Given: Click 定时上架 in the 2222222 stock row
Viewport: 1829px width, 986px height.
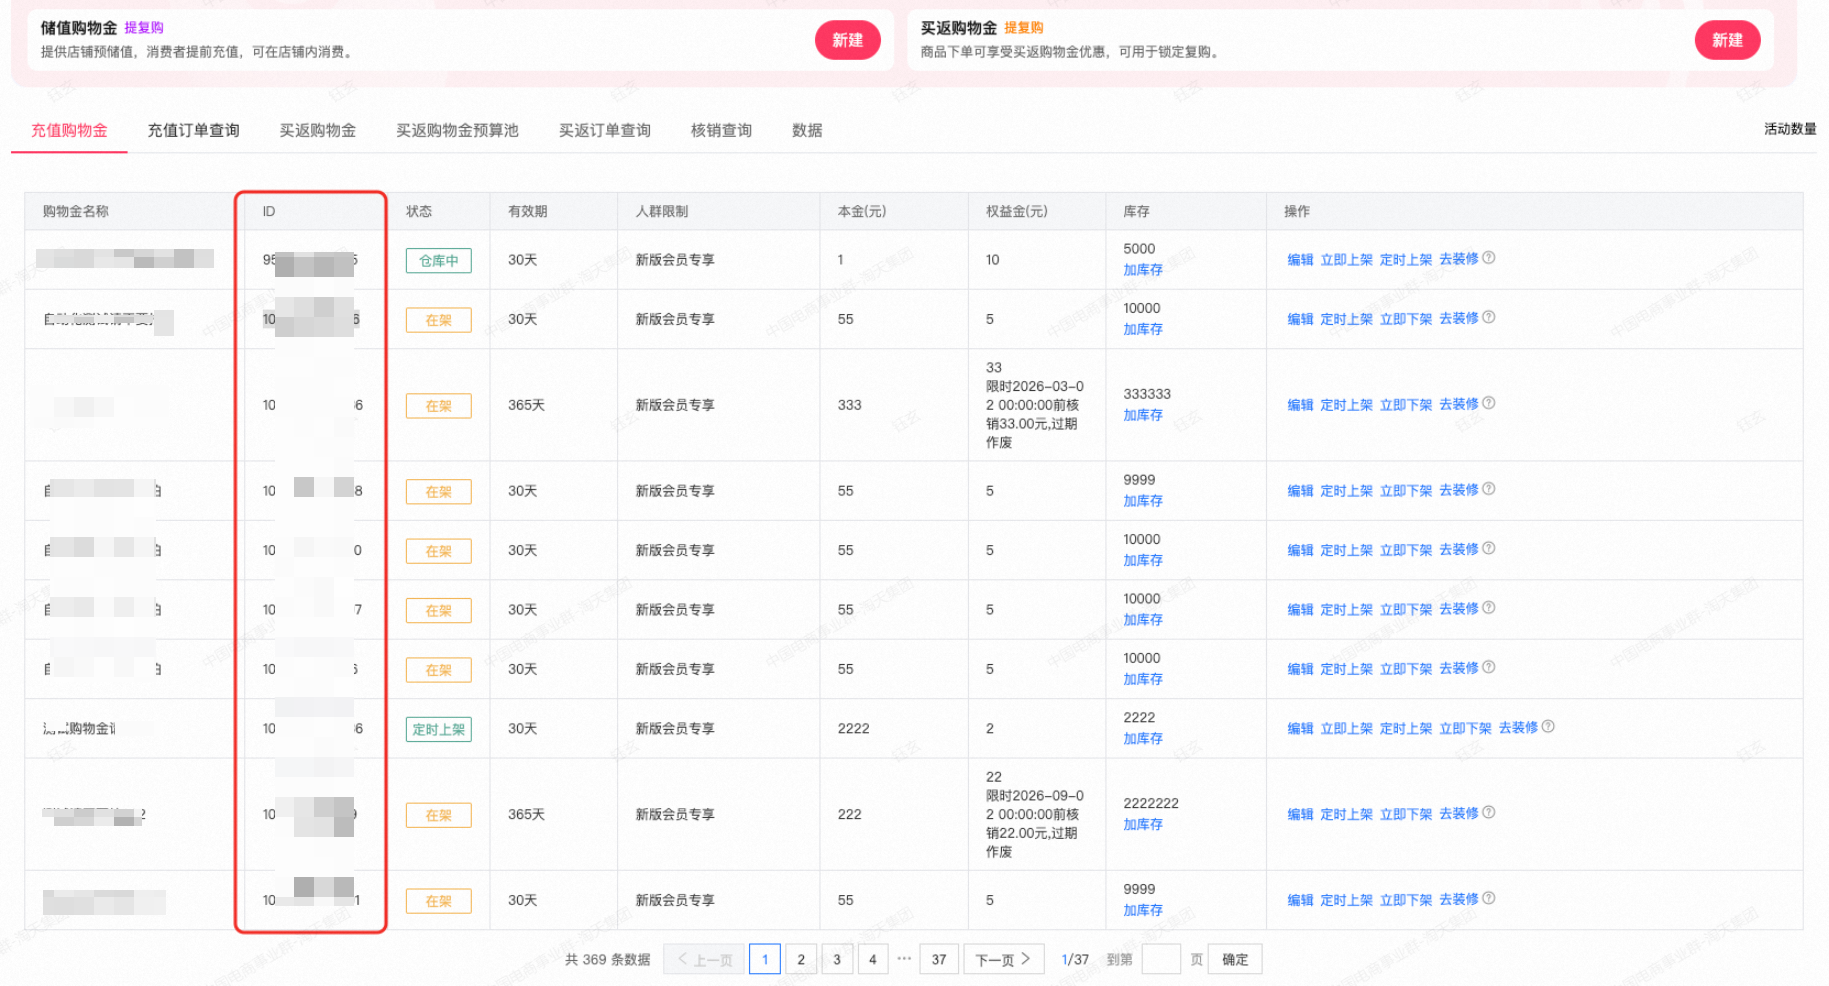Looking at the screenshot, I should pyautogui.click(x=1346, y=815).
